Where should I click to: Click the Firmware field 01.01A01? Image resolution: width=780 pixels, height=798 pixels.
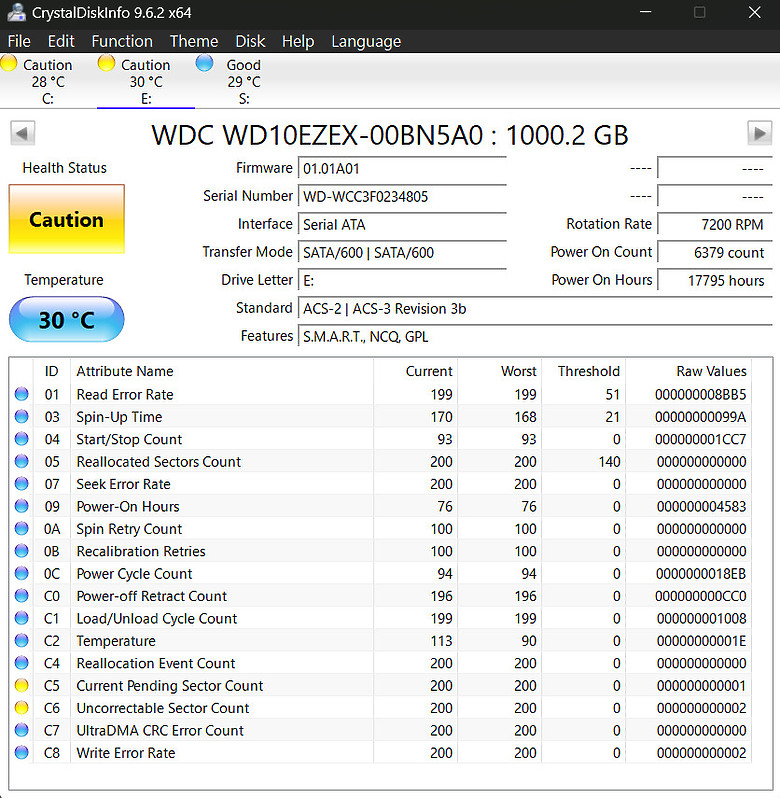tap(402, 168)
